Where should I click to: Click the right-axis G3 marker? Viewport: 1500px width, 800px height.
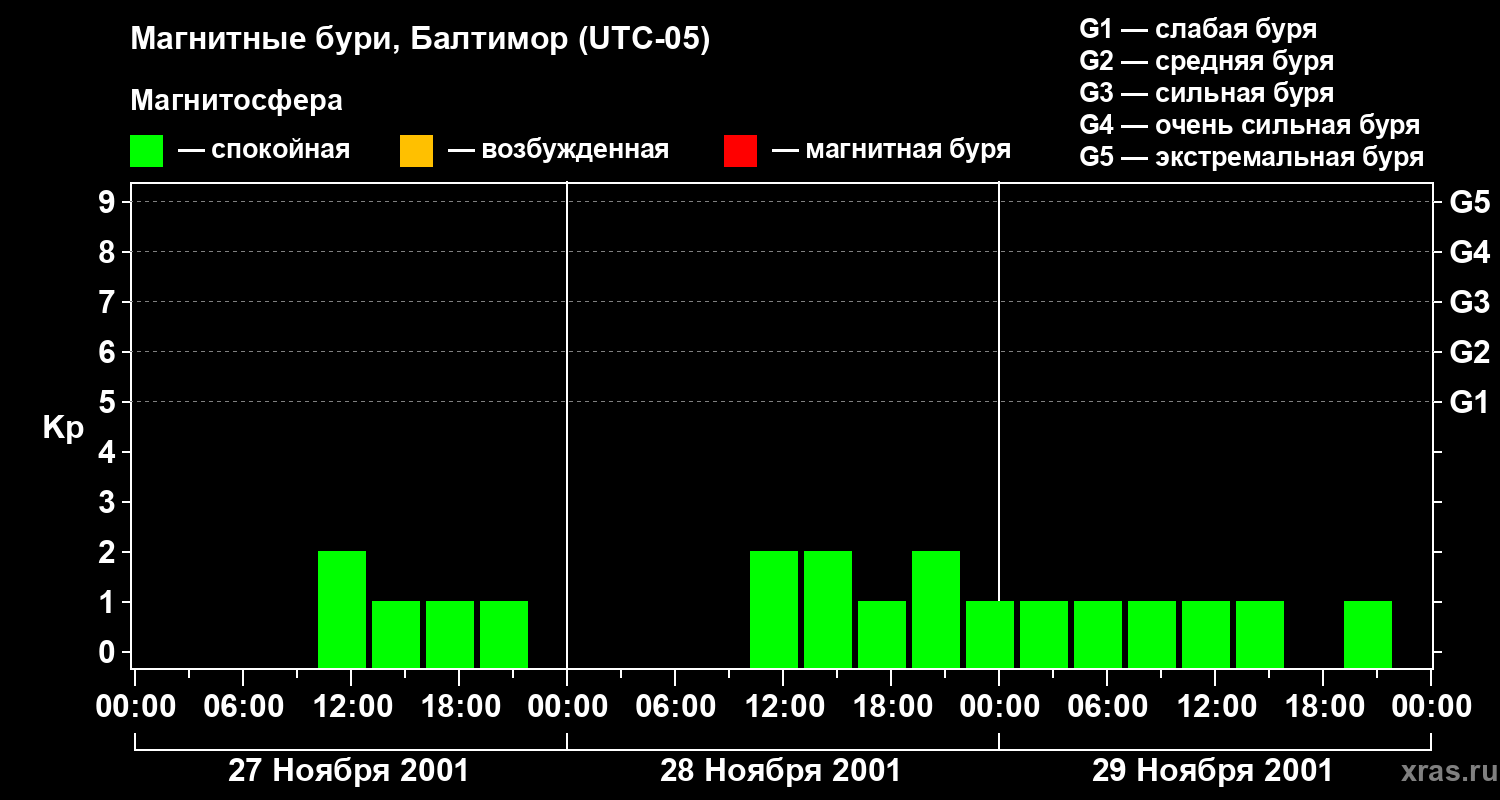1469,302
